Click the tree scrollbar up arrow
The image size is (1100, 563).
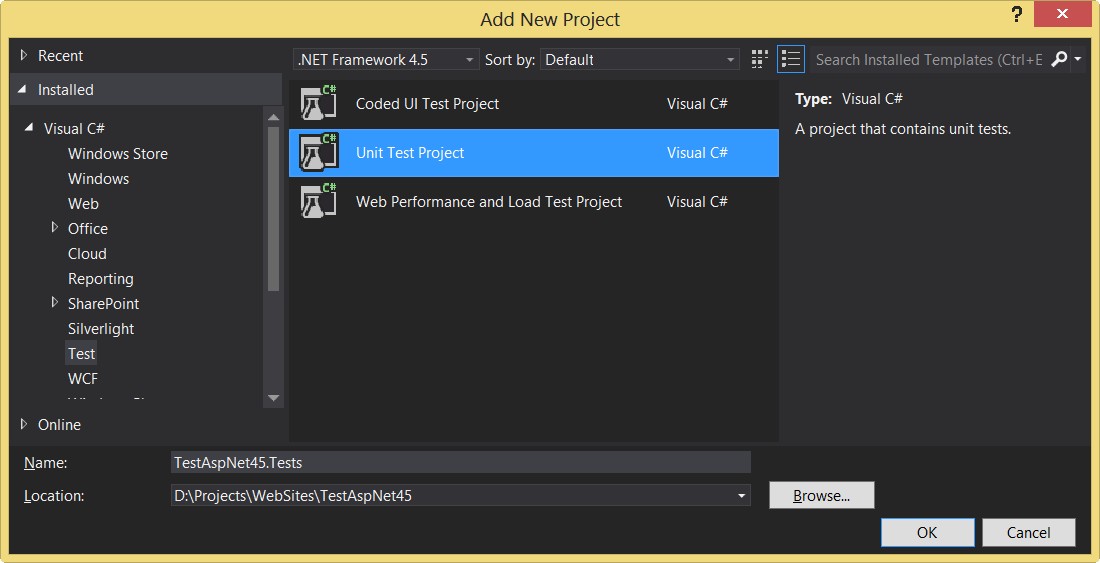click(x=274, y=118)
